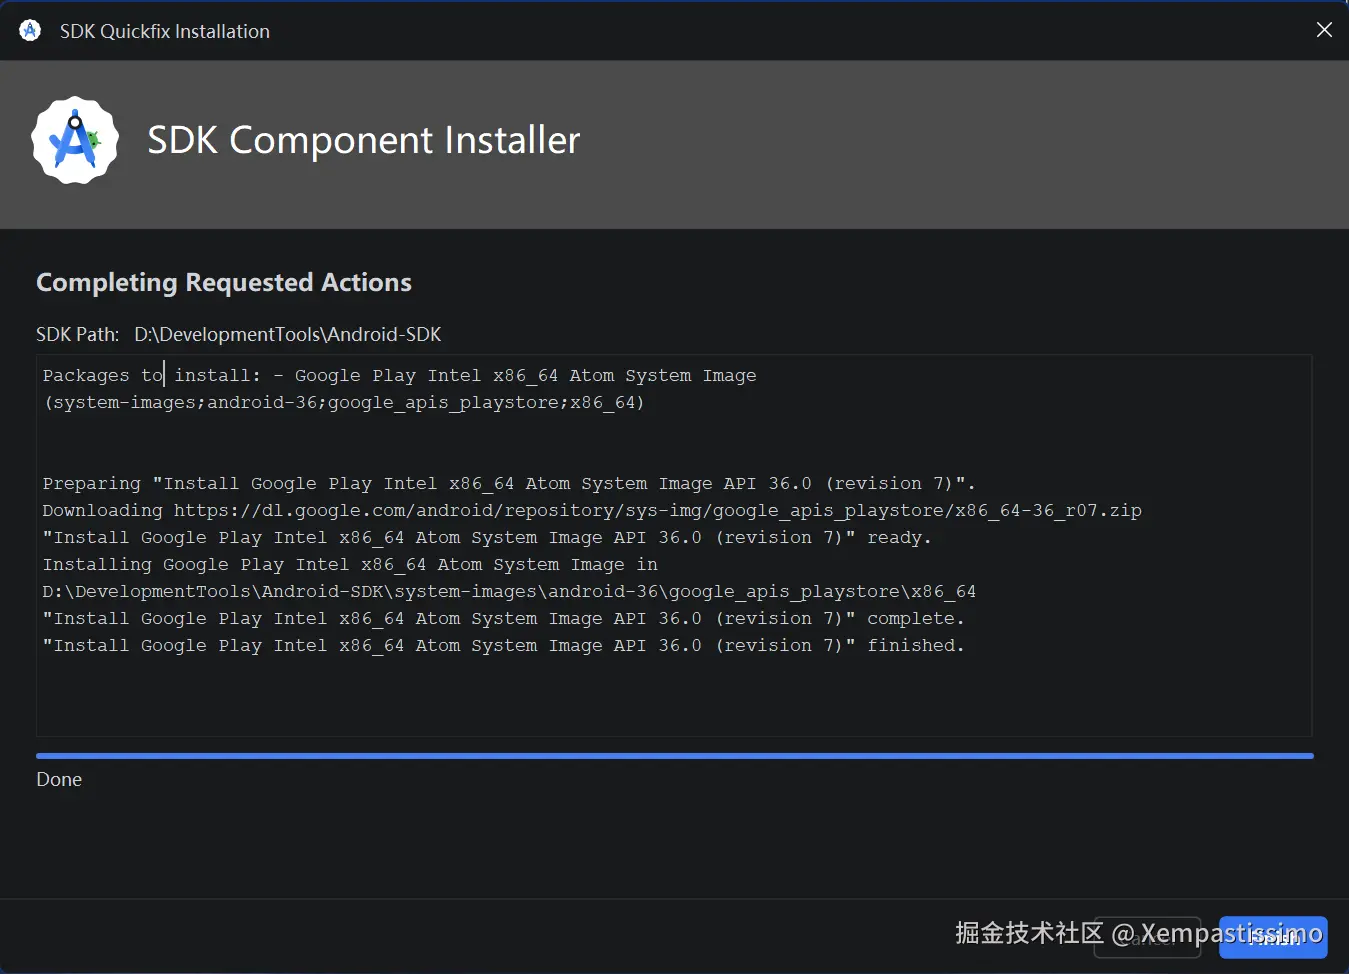Click the 'SDK Component Installer' header title

pyautogui.click(x=363, y=140)
